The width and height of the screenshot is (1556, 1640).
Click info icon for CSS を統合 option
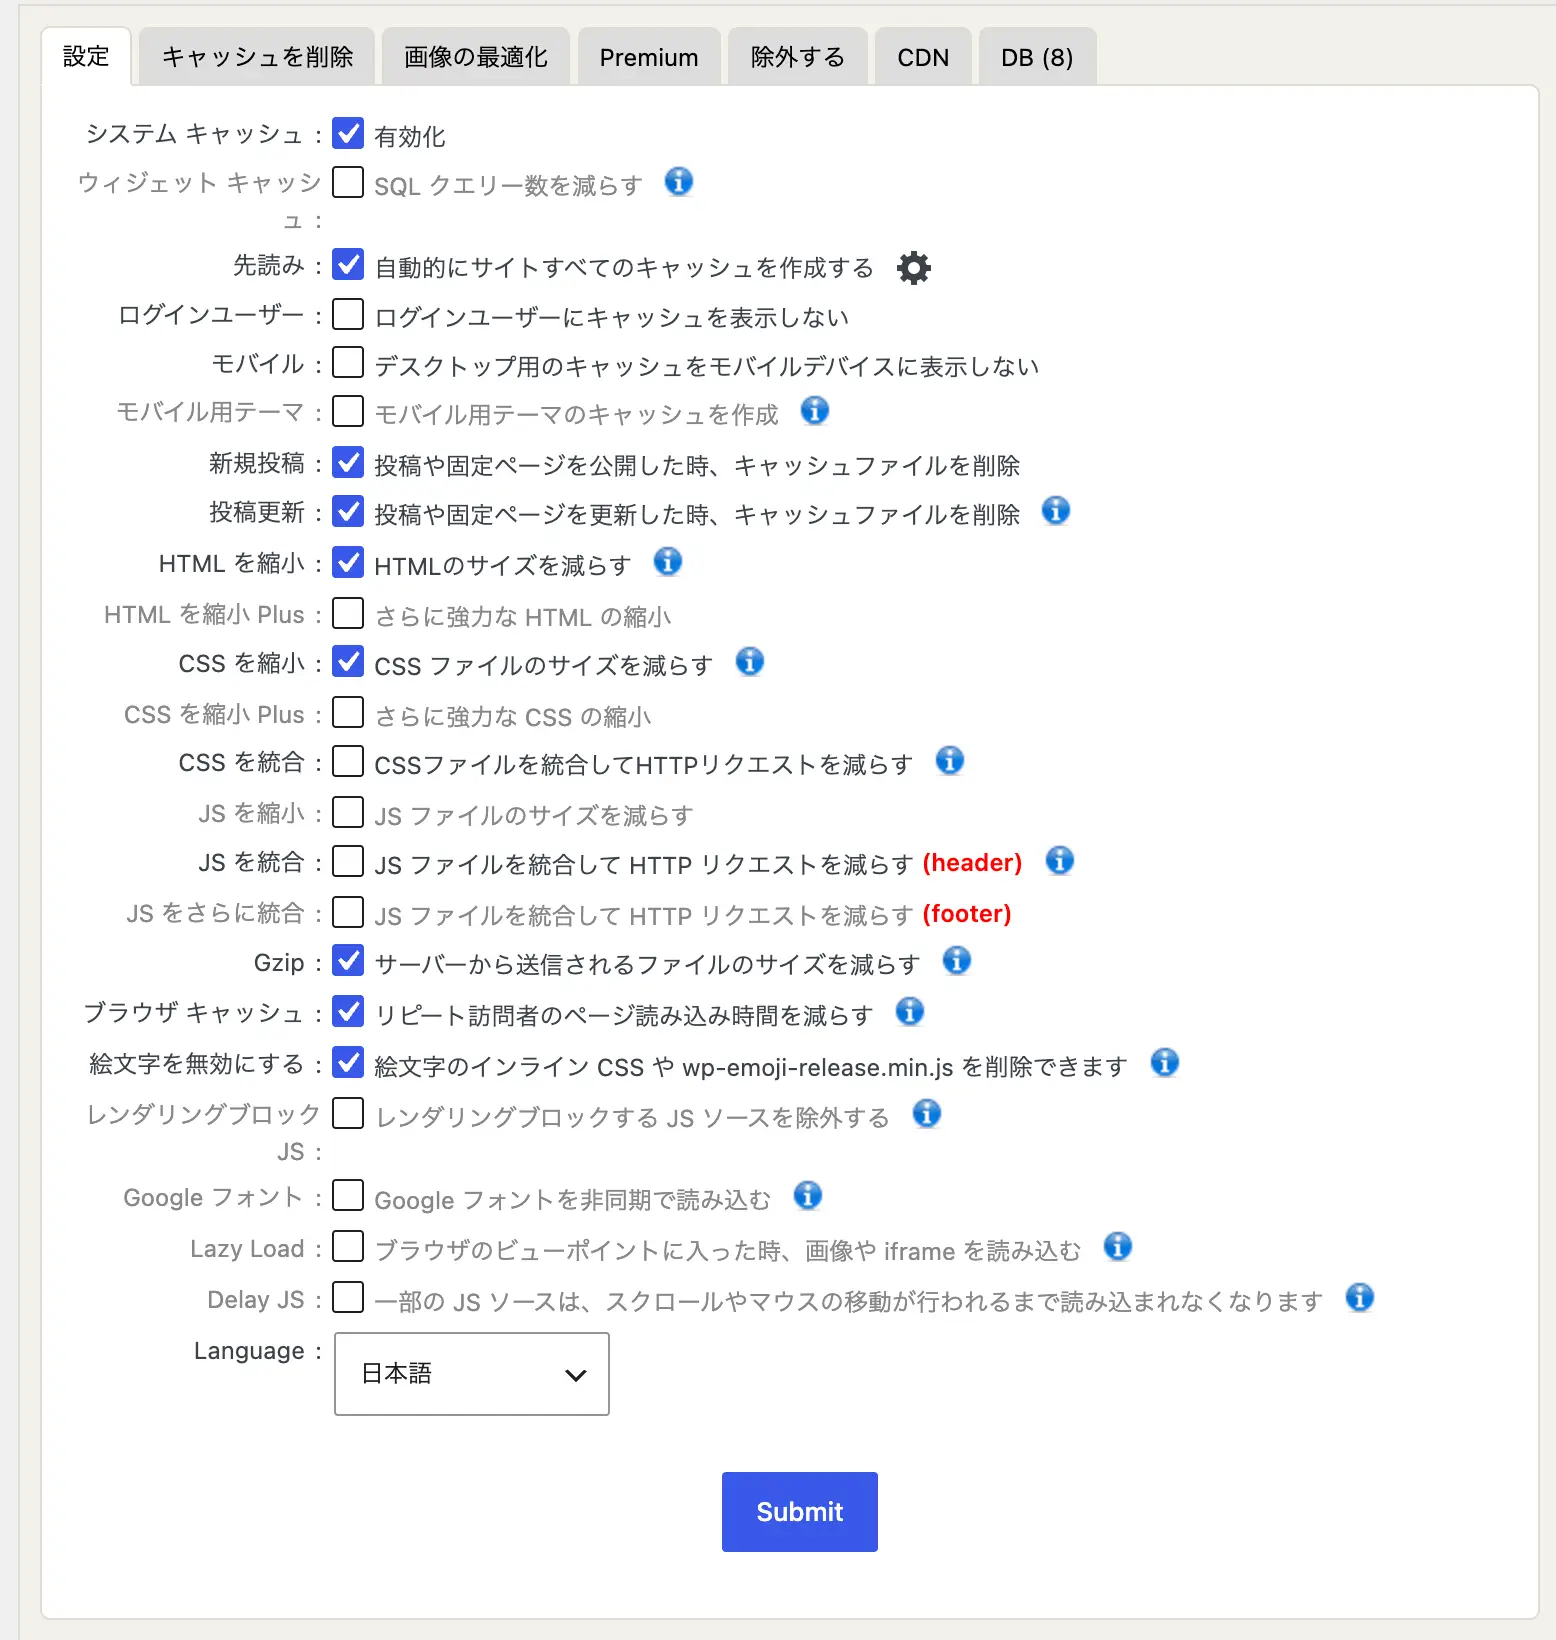point(950,760)
